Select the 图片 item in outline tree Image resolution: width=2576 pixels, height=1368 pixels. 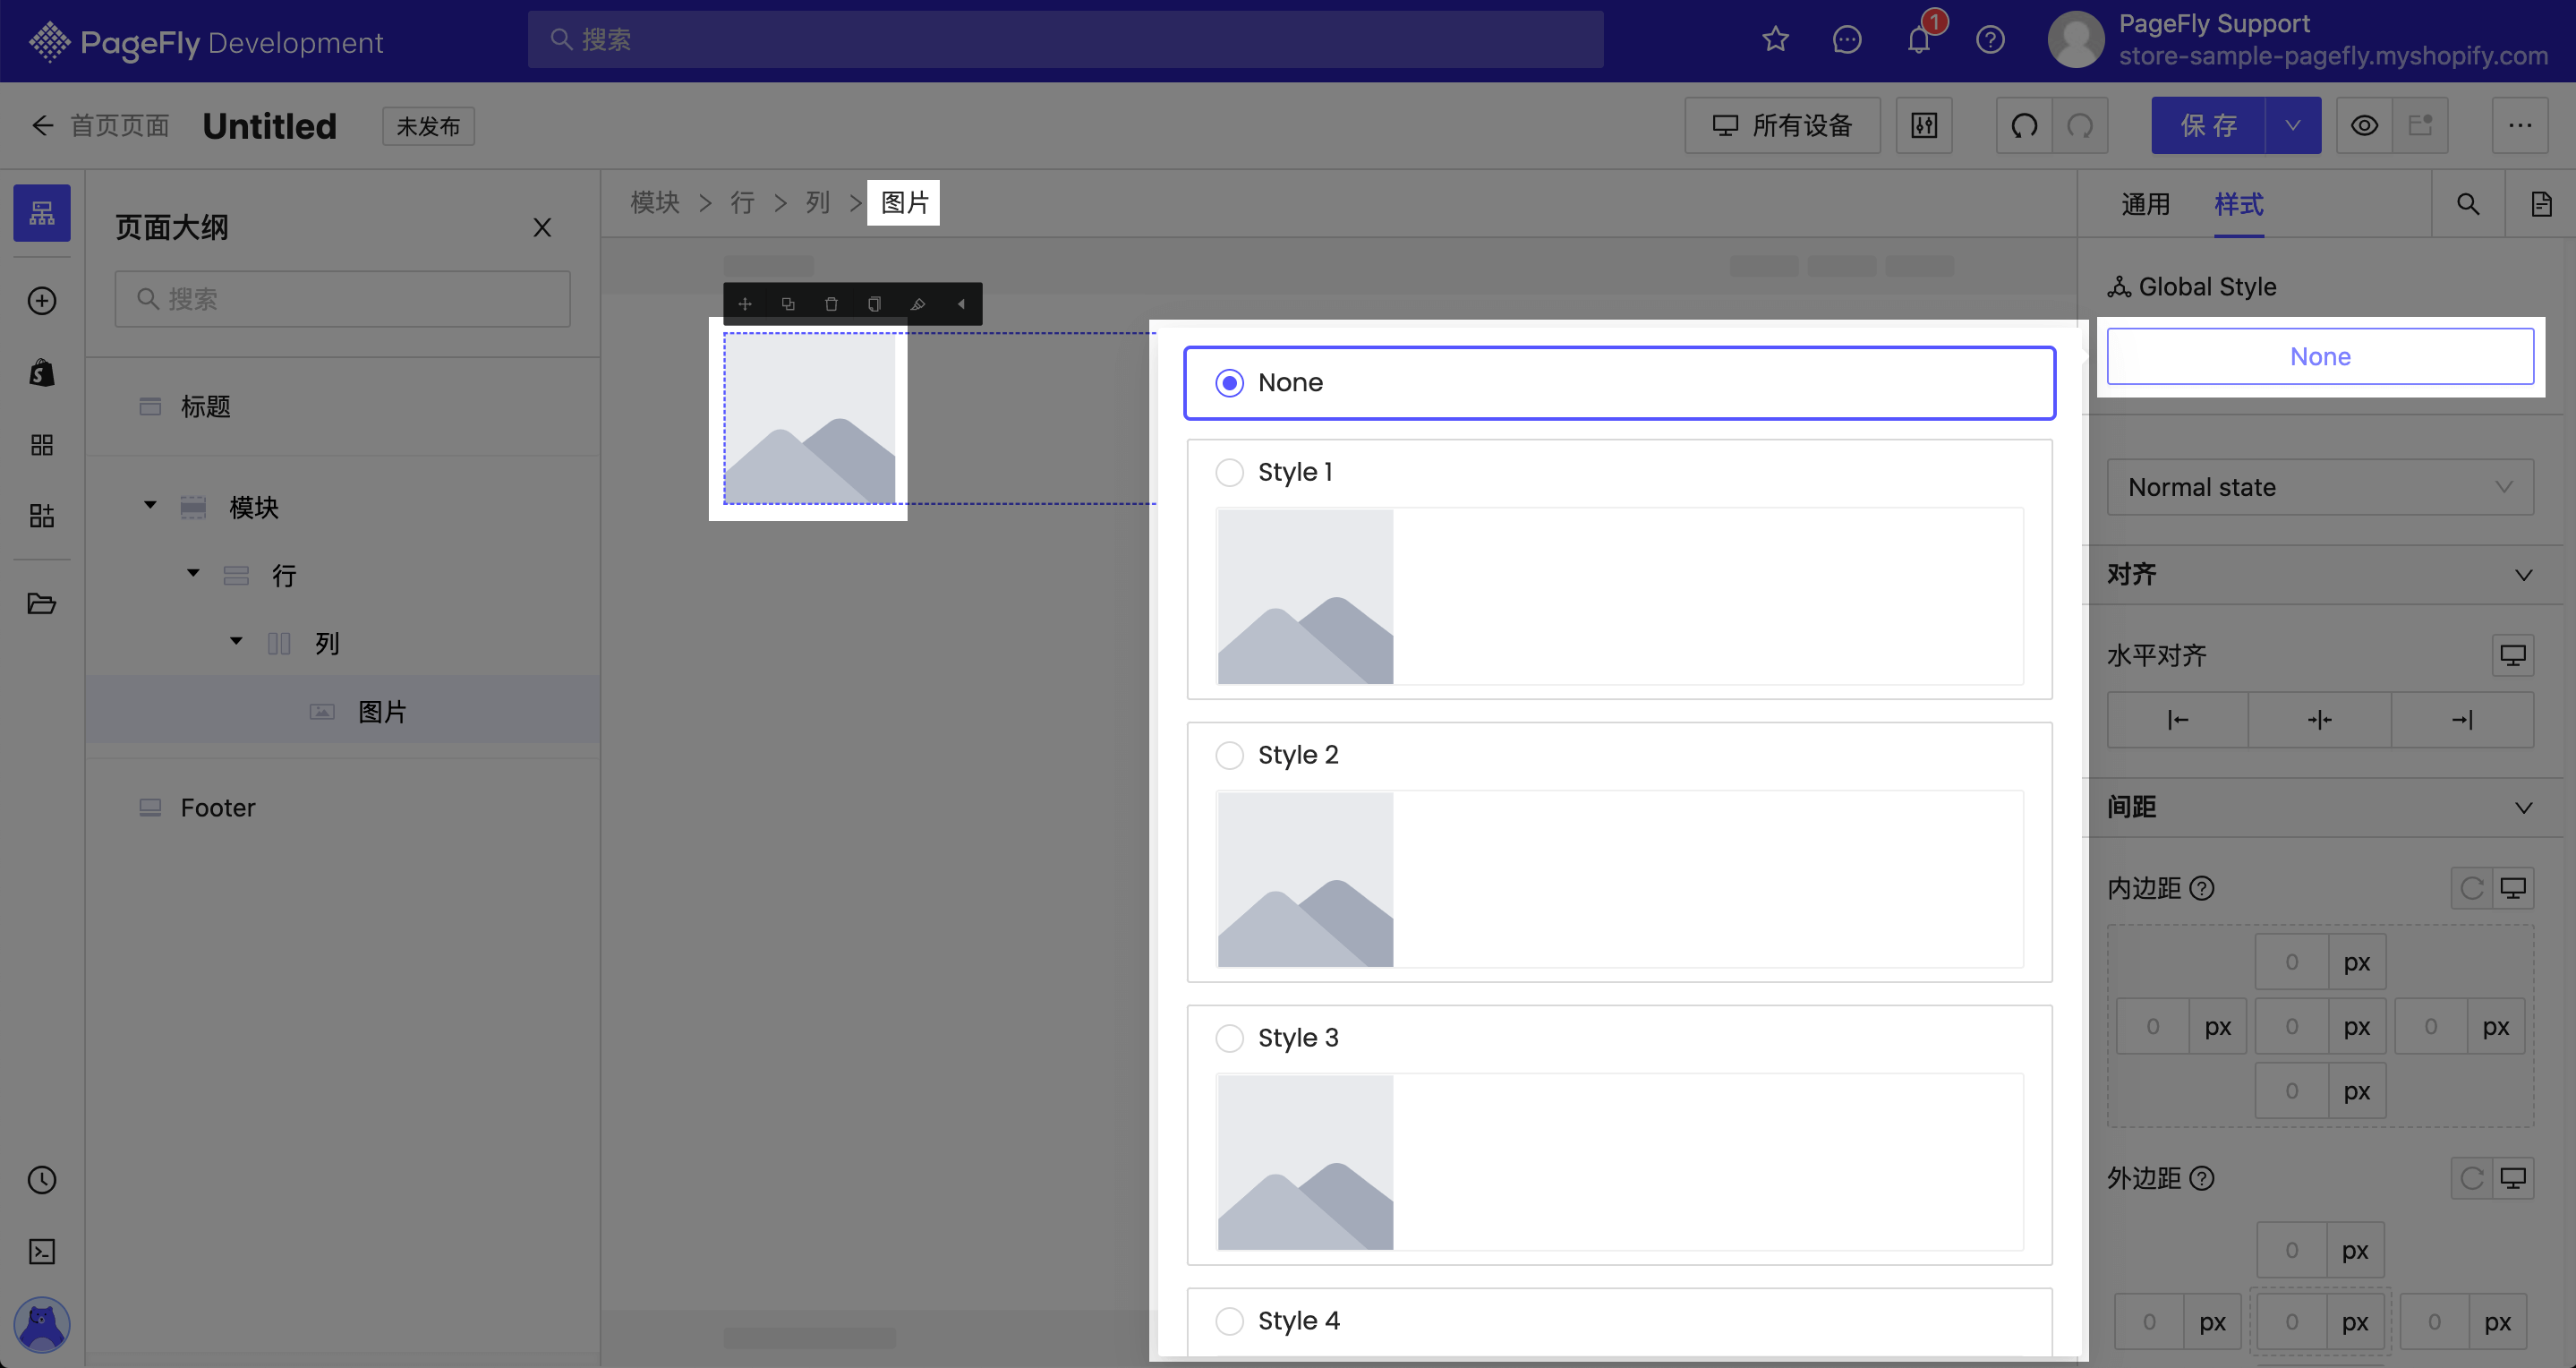tap(342, 711)
